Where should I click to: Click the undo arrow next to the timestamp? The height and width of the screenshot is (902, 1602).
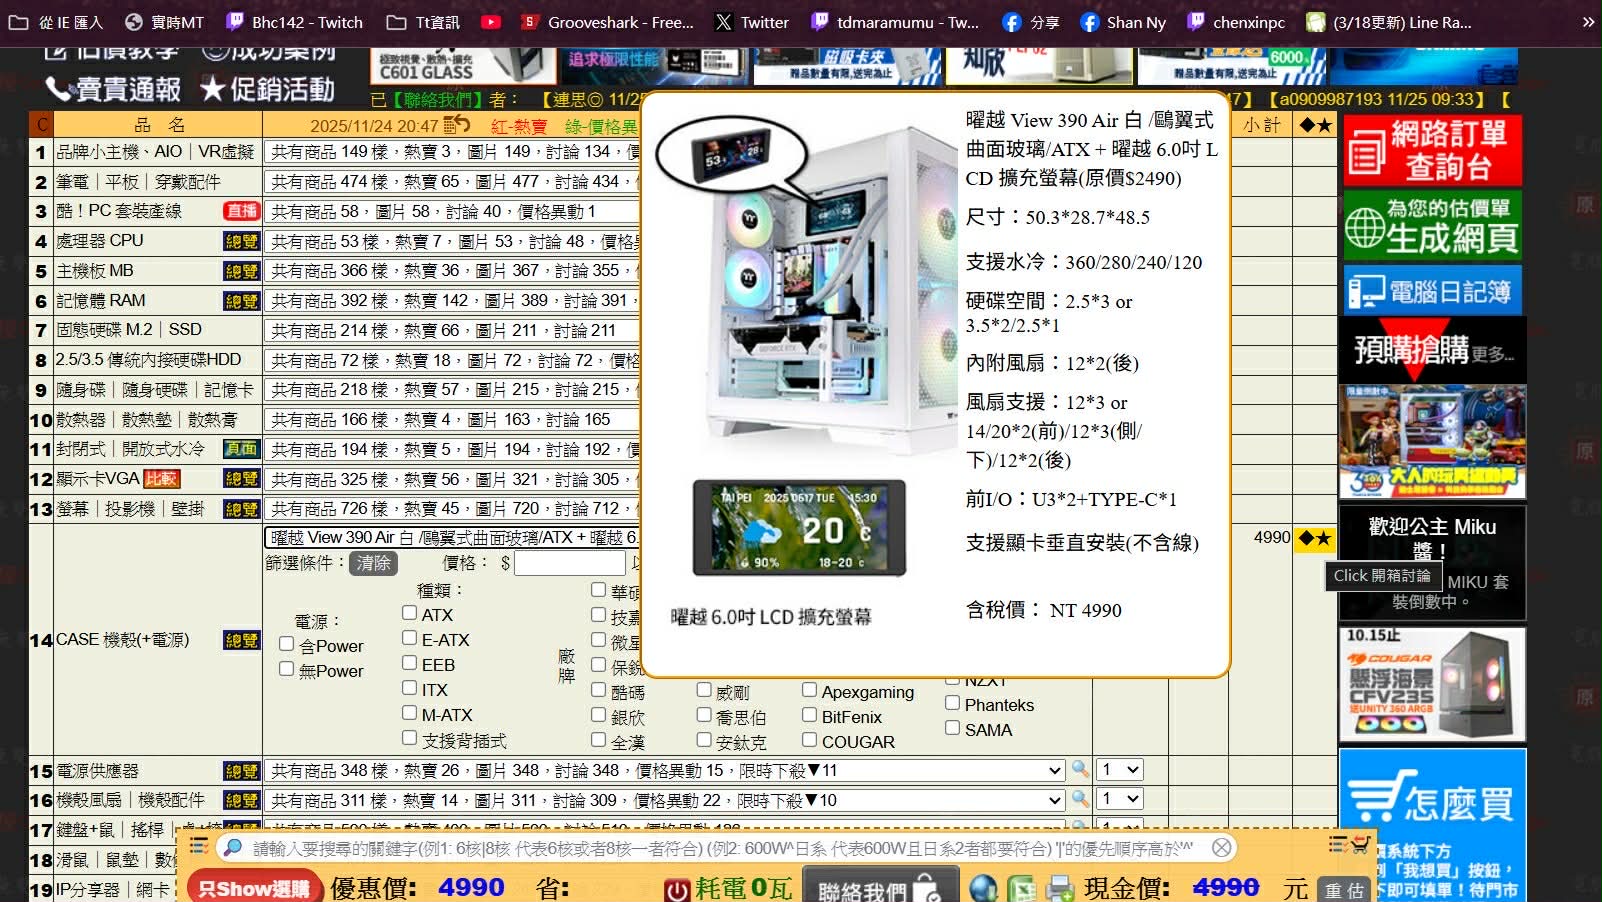457,125
